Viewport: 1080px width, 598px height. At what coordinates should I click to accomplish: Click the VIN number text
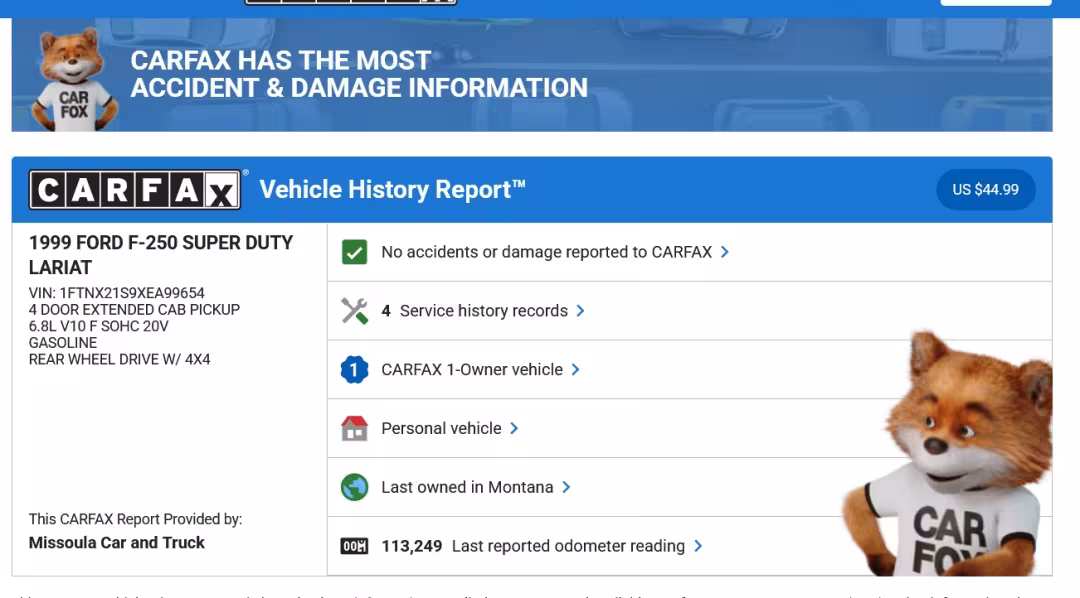click(116, 293)
